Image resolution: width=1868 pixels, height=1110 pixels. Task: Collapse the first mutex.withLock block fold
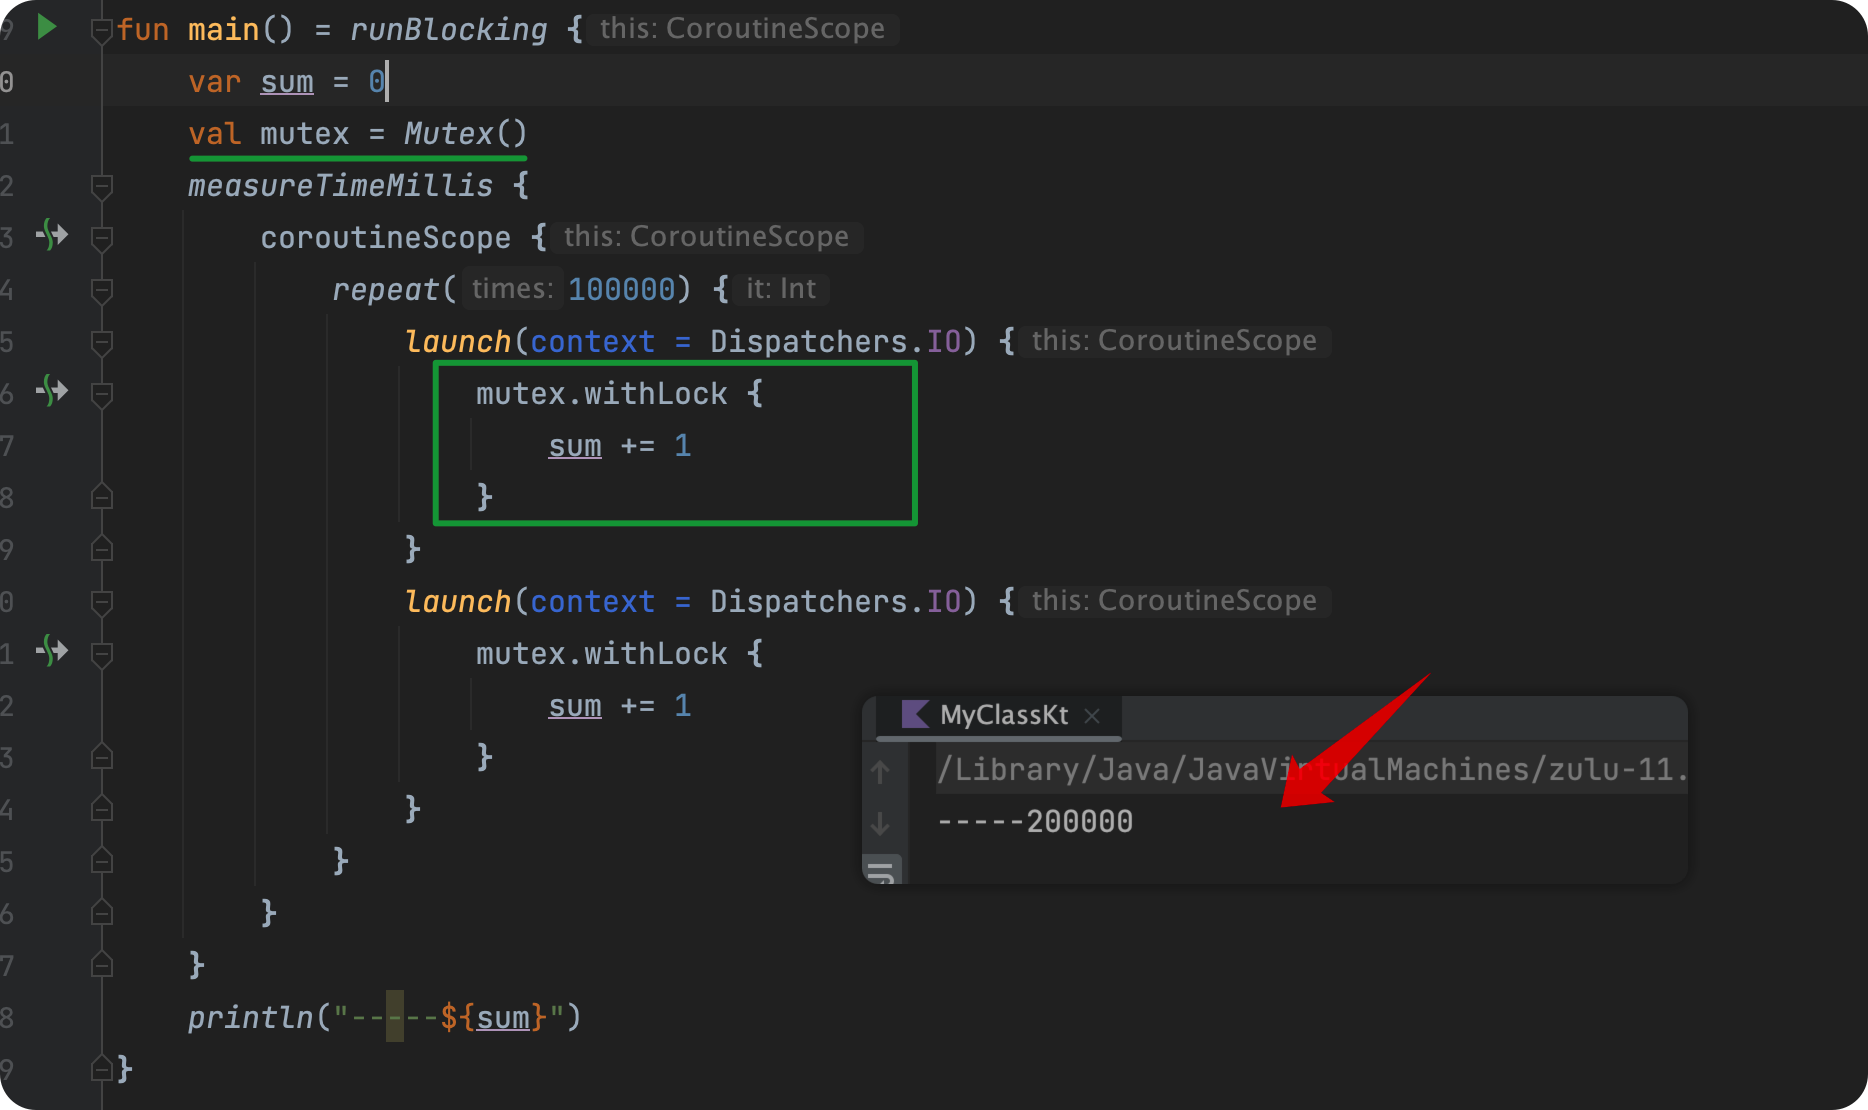[x=101, y=394]
